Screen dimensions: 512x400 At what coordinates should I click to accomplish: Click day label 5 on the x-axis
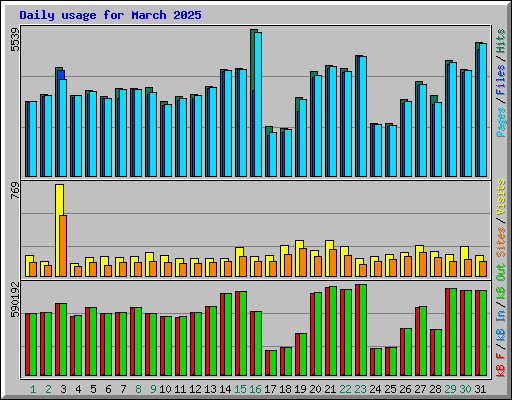click(93, 389)
